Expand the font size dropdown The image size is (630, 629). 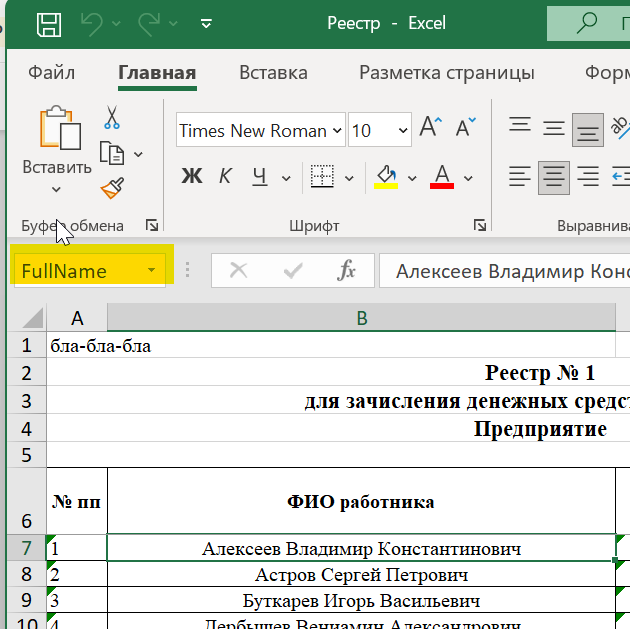point(402,131)
